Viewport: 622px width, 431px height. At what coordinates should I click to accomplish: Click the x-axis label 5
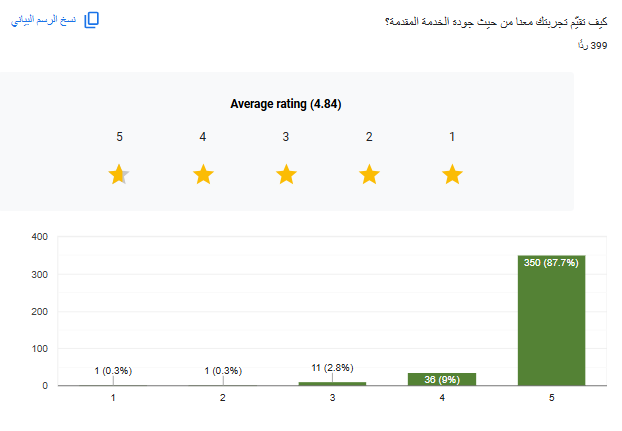click(x=551, y=398)
